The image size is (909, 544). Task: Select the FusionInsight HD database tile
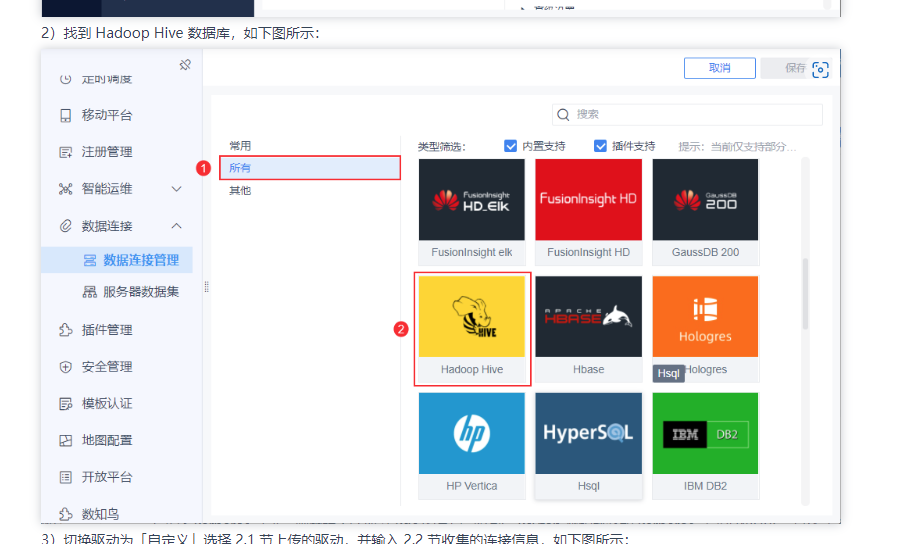coord(588,211)
